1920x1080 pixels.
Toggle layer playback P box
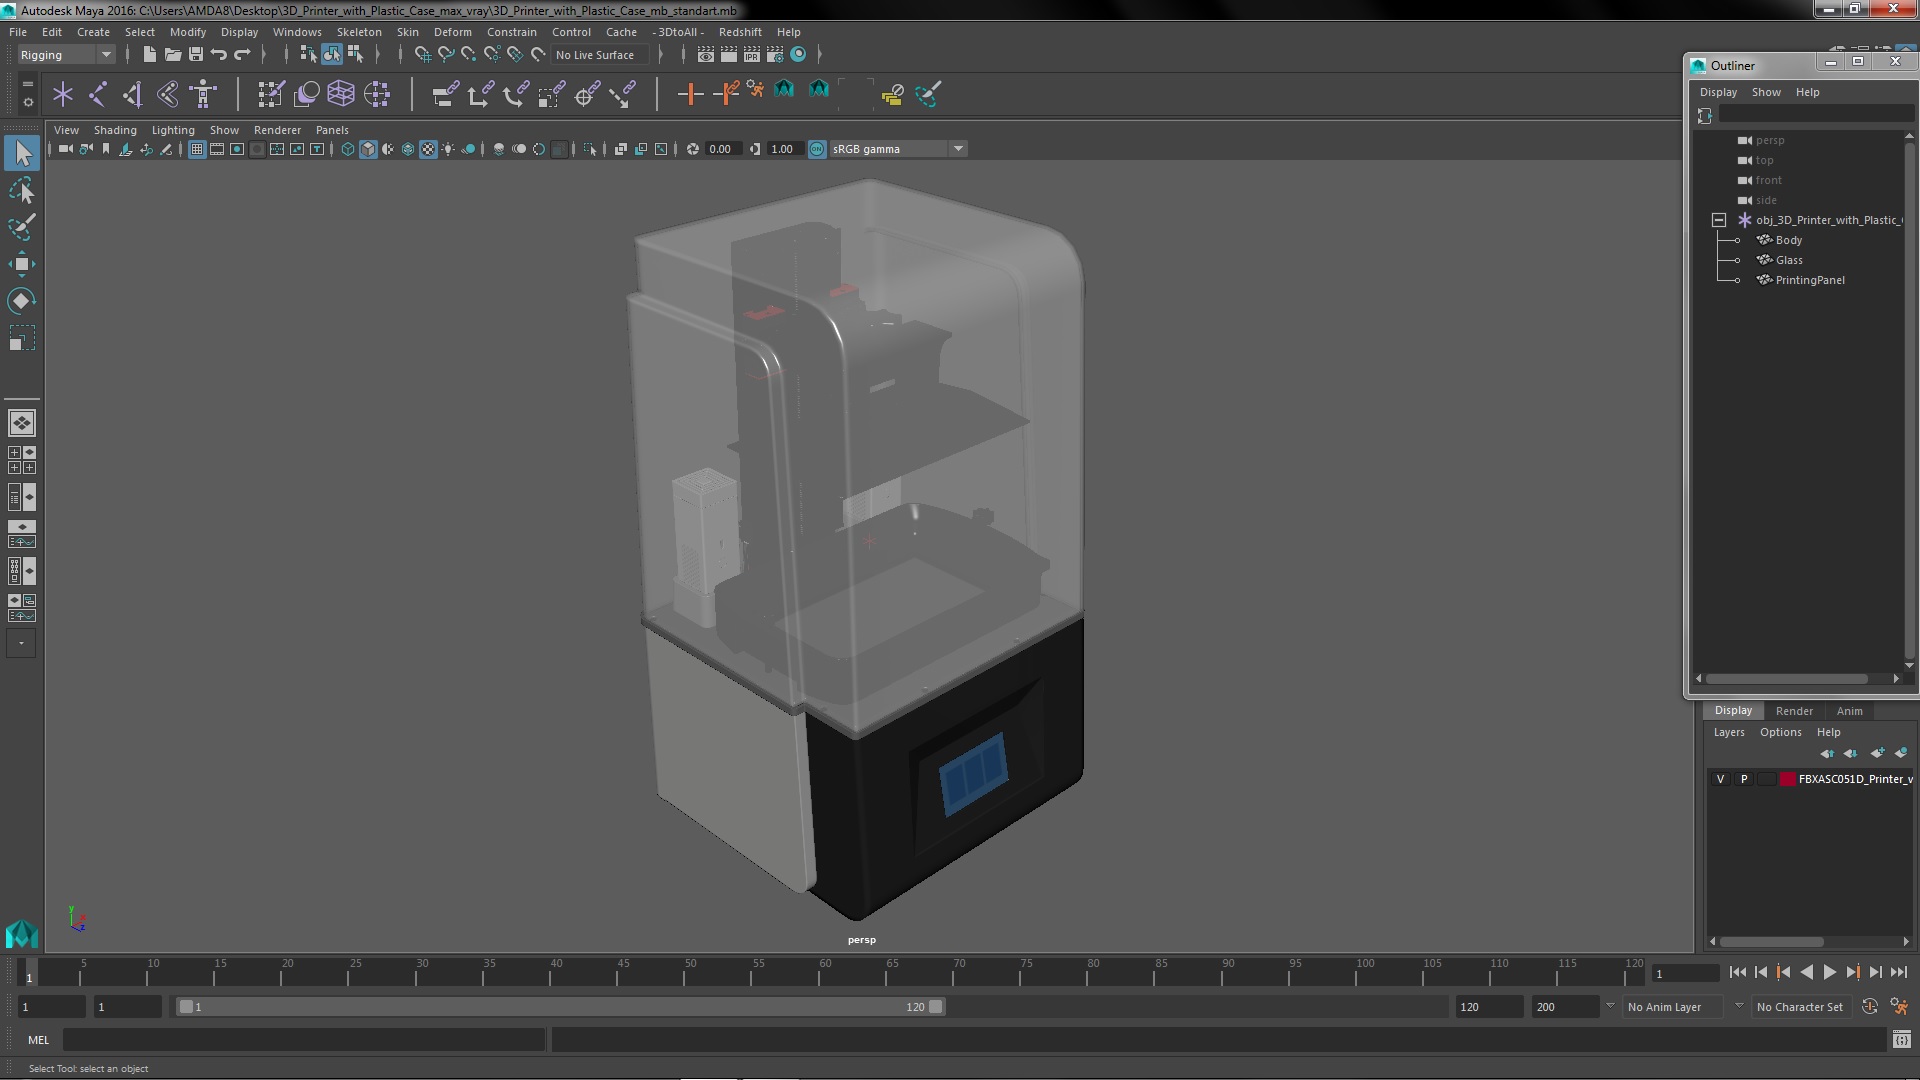(1744, 779)
